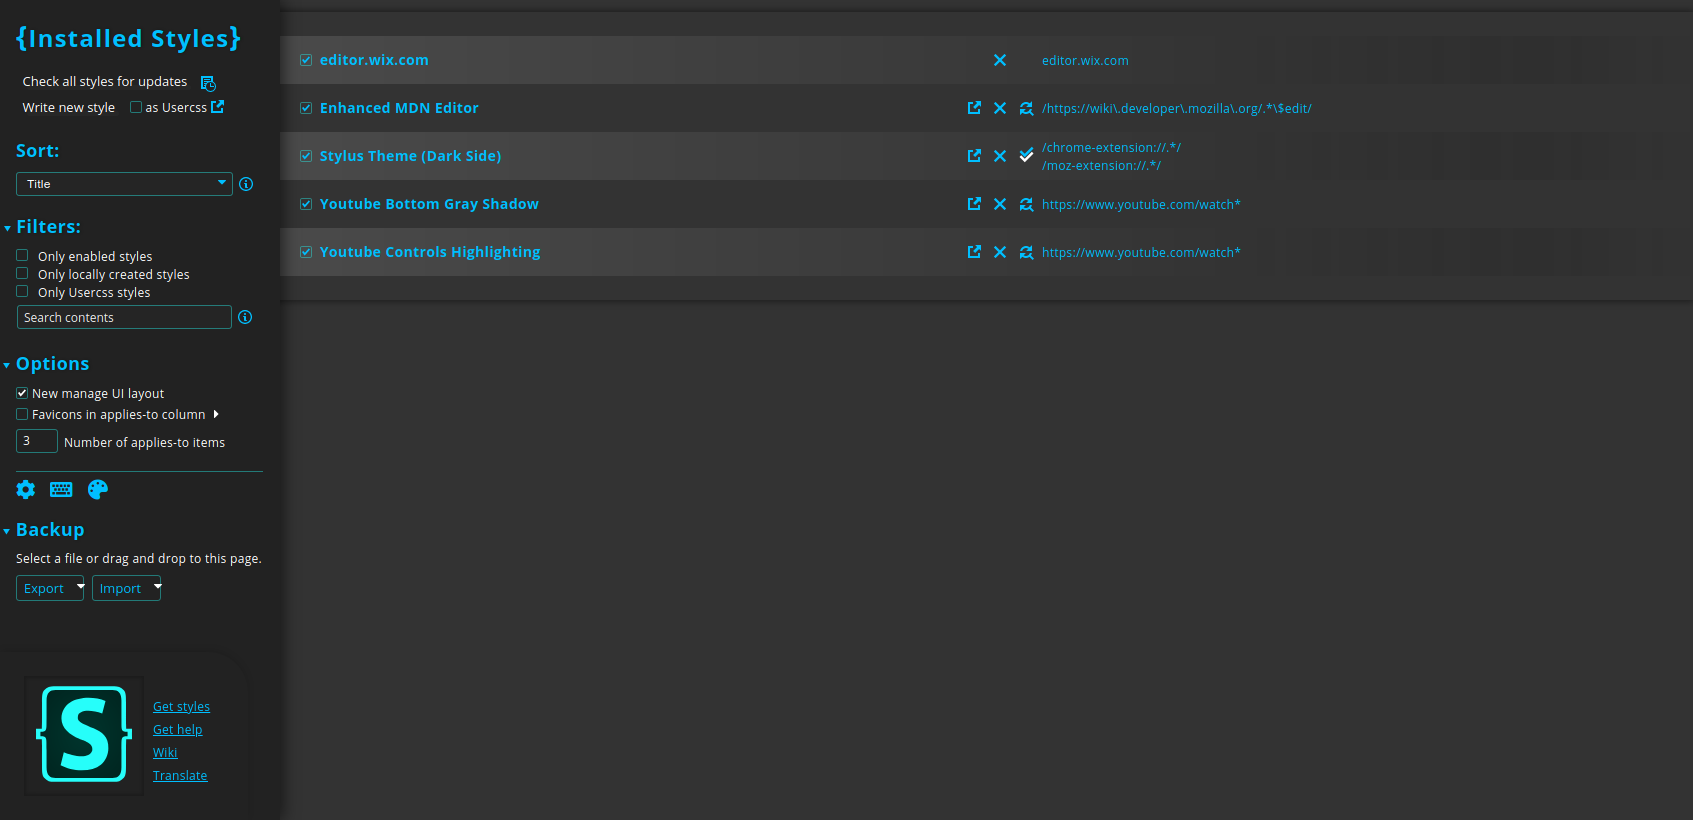The image size is (1693, 820).
Task: Open Youtube Bottom Gray Shadow homepage icon
Action: (x=974, y=204)
